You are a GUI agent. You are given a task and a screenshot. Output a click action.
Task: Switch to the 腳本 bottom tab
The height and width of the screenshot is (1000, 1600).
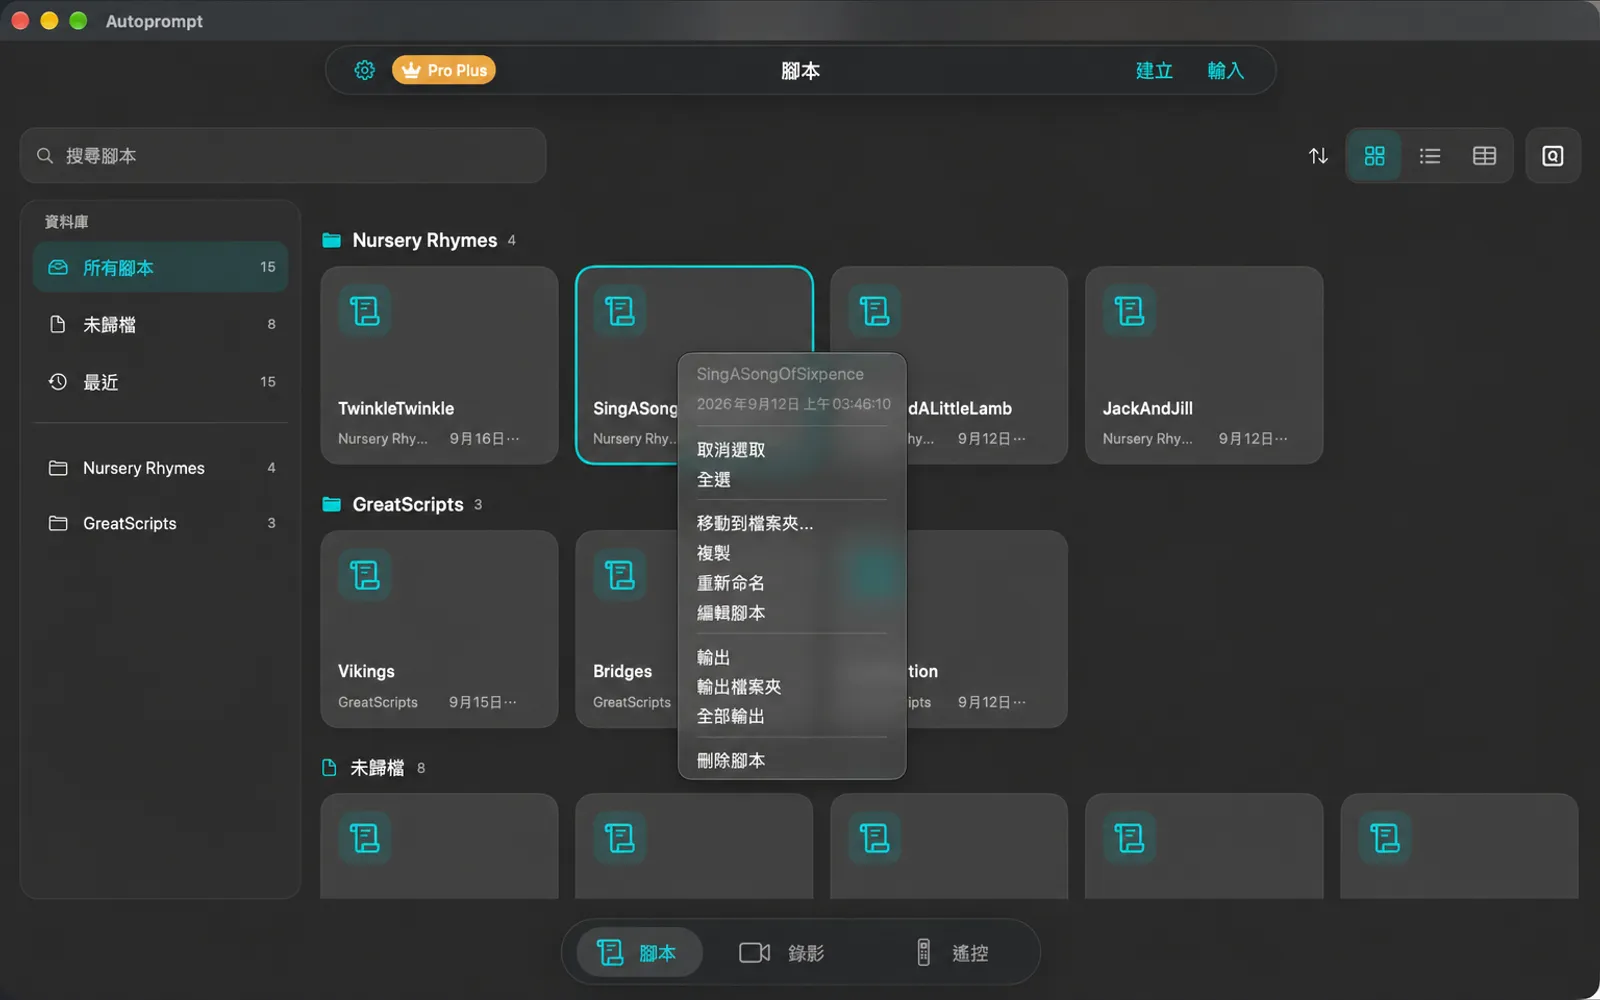pos(638,953)
